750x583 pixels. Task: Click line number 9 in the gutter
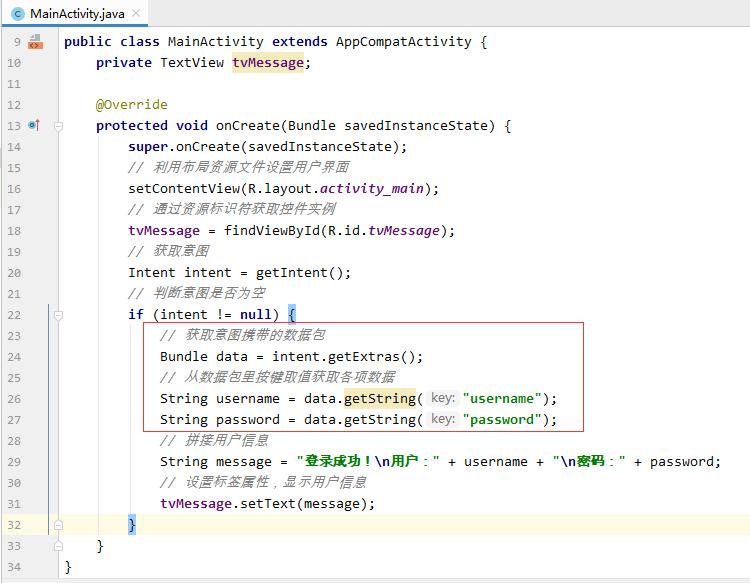coord(17,42)
